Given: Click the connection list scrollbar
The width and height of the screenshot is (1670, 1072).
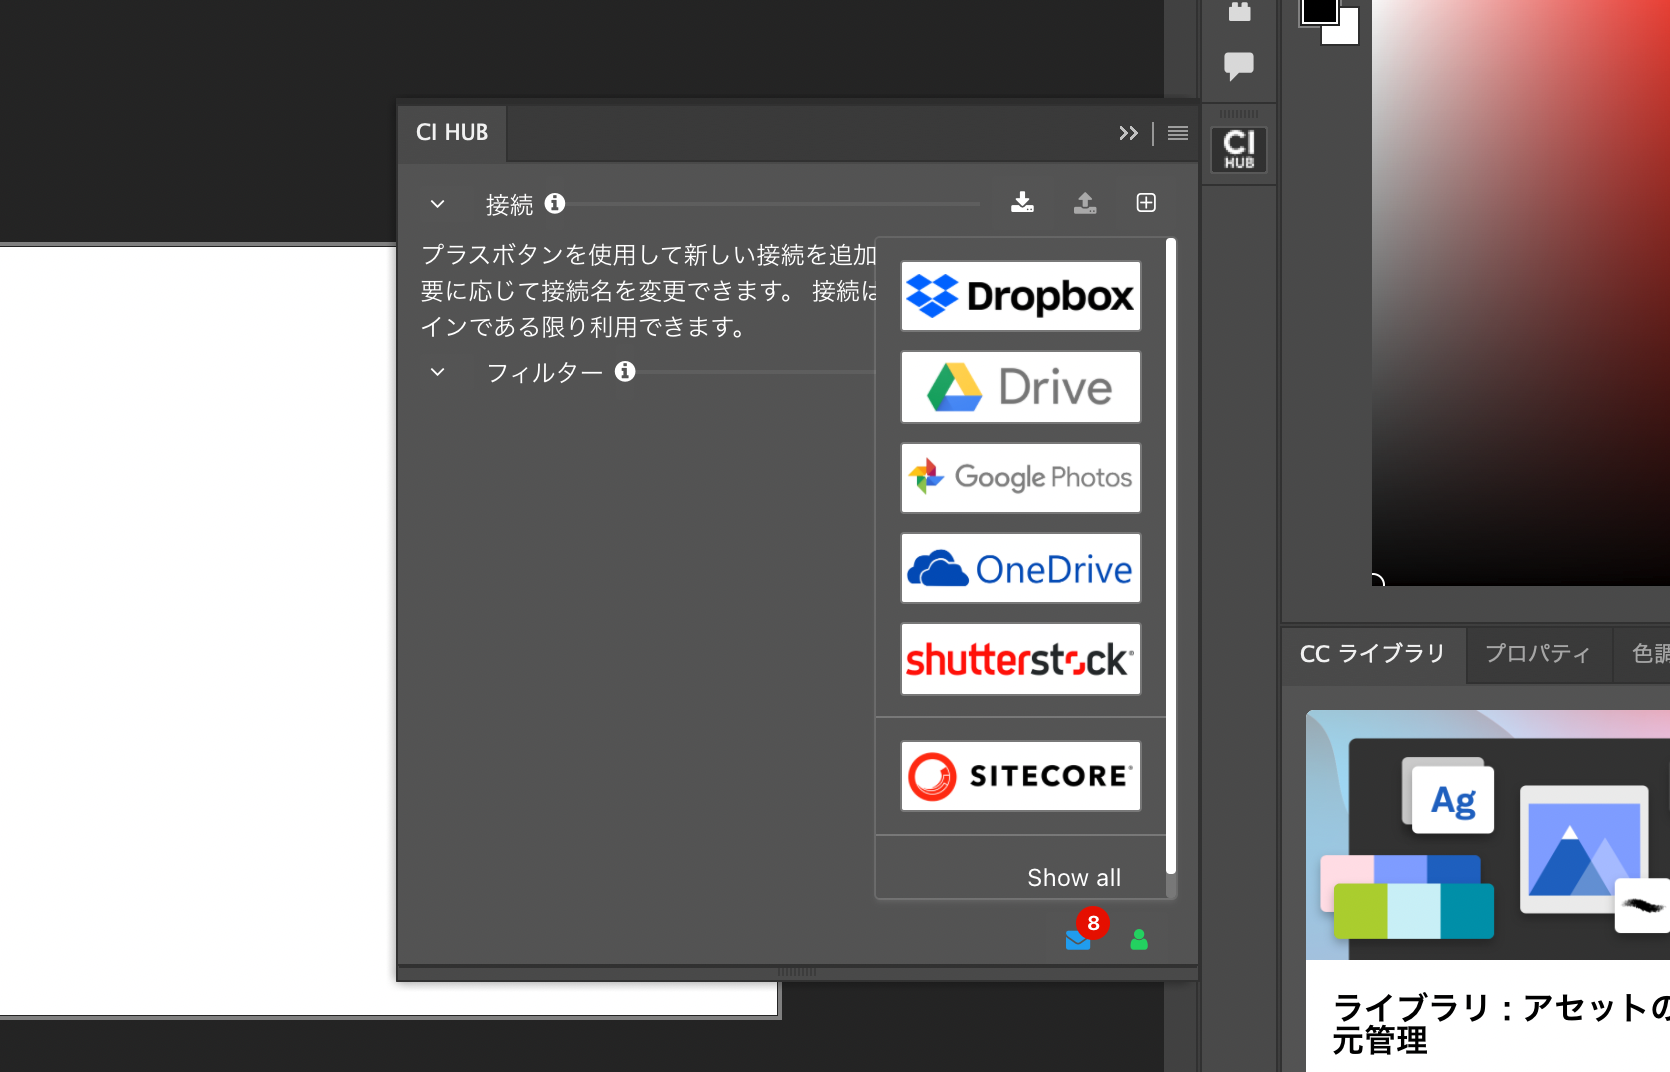Looking at the screenshot, I should (1170, 556).
